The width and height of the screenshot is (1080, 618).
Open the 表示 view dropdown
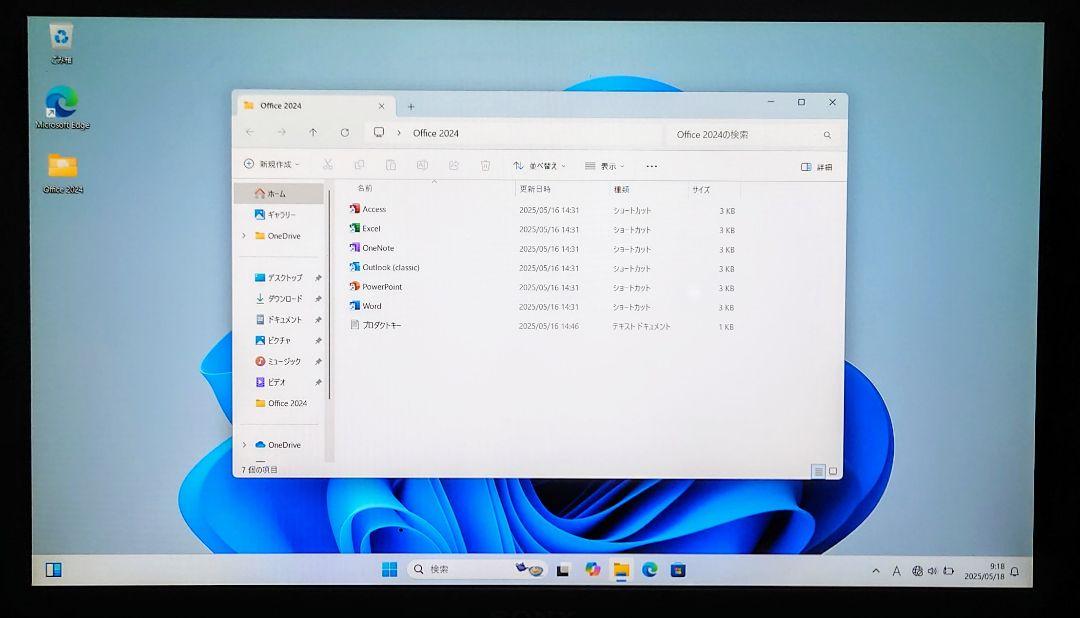point(604,166)
